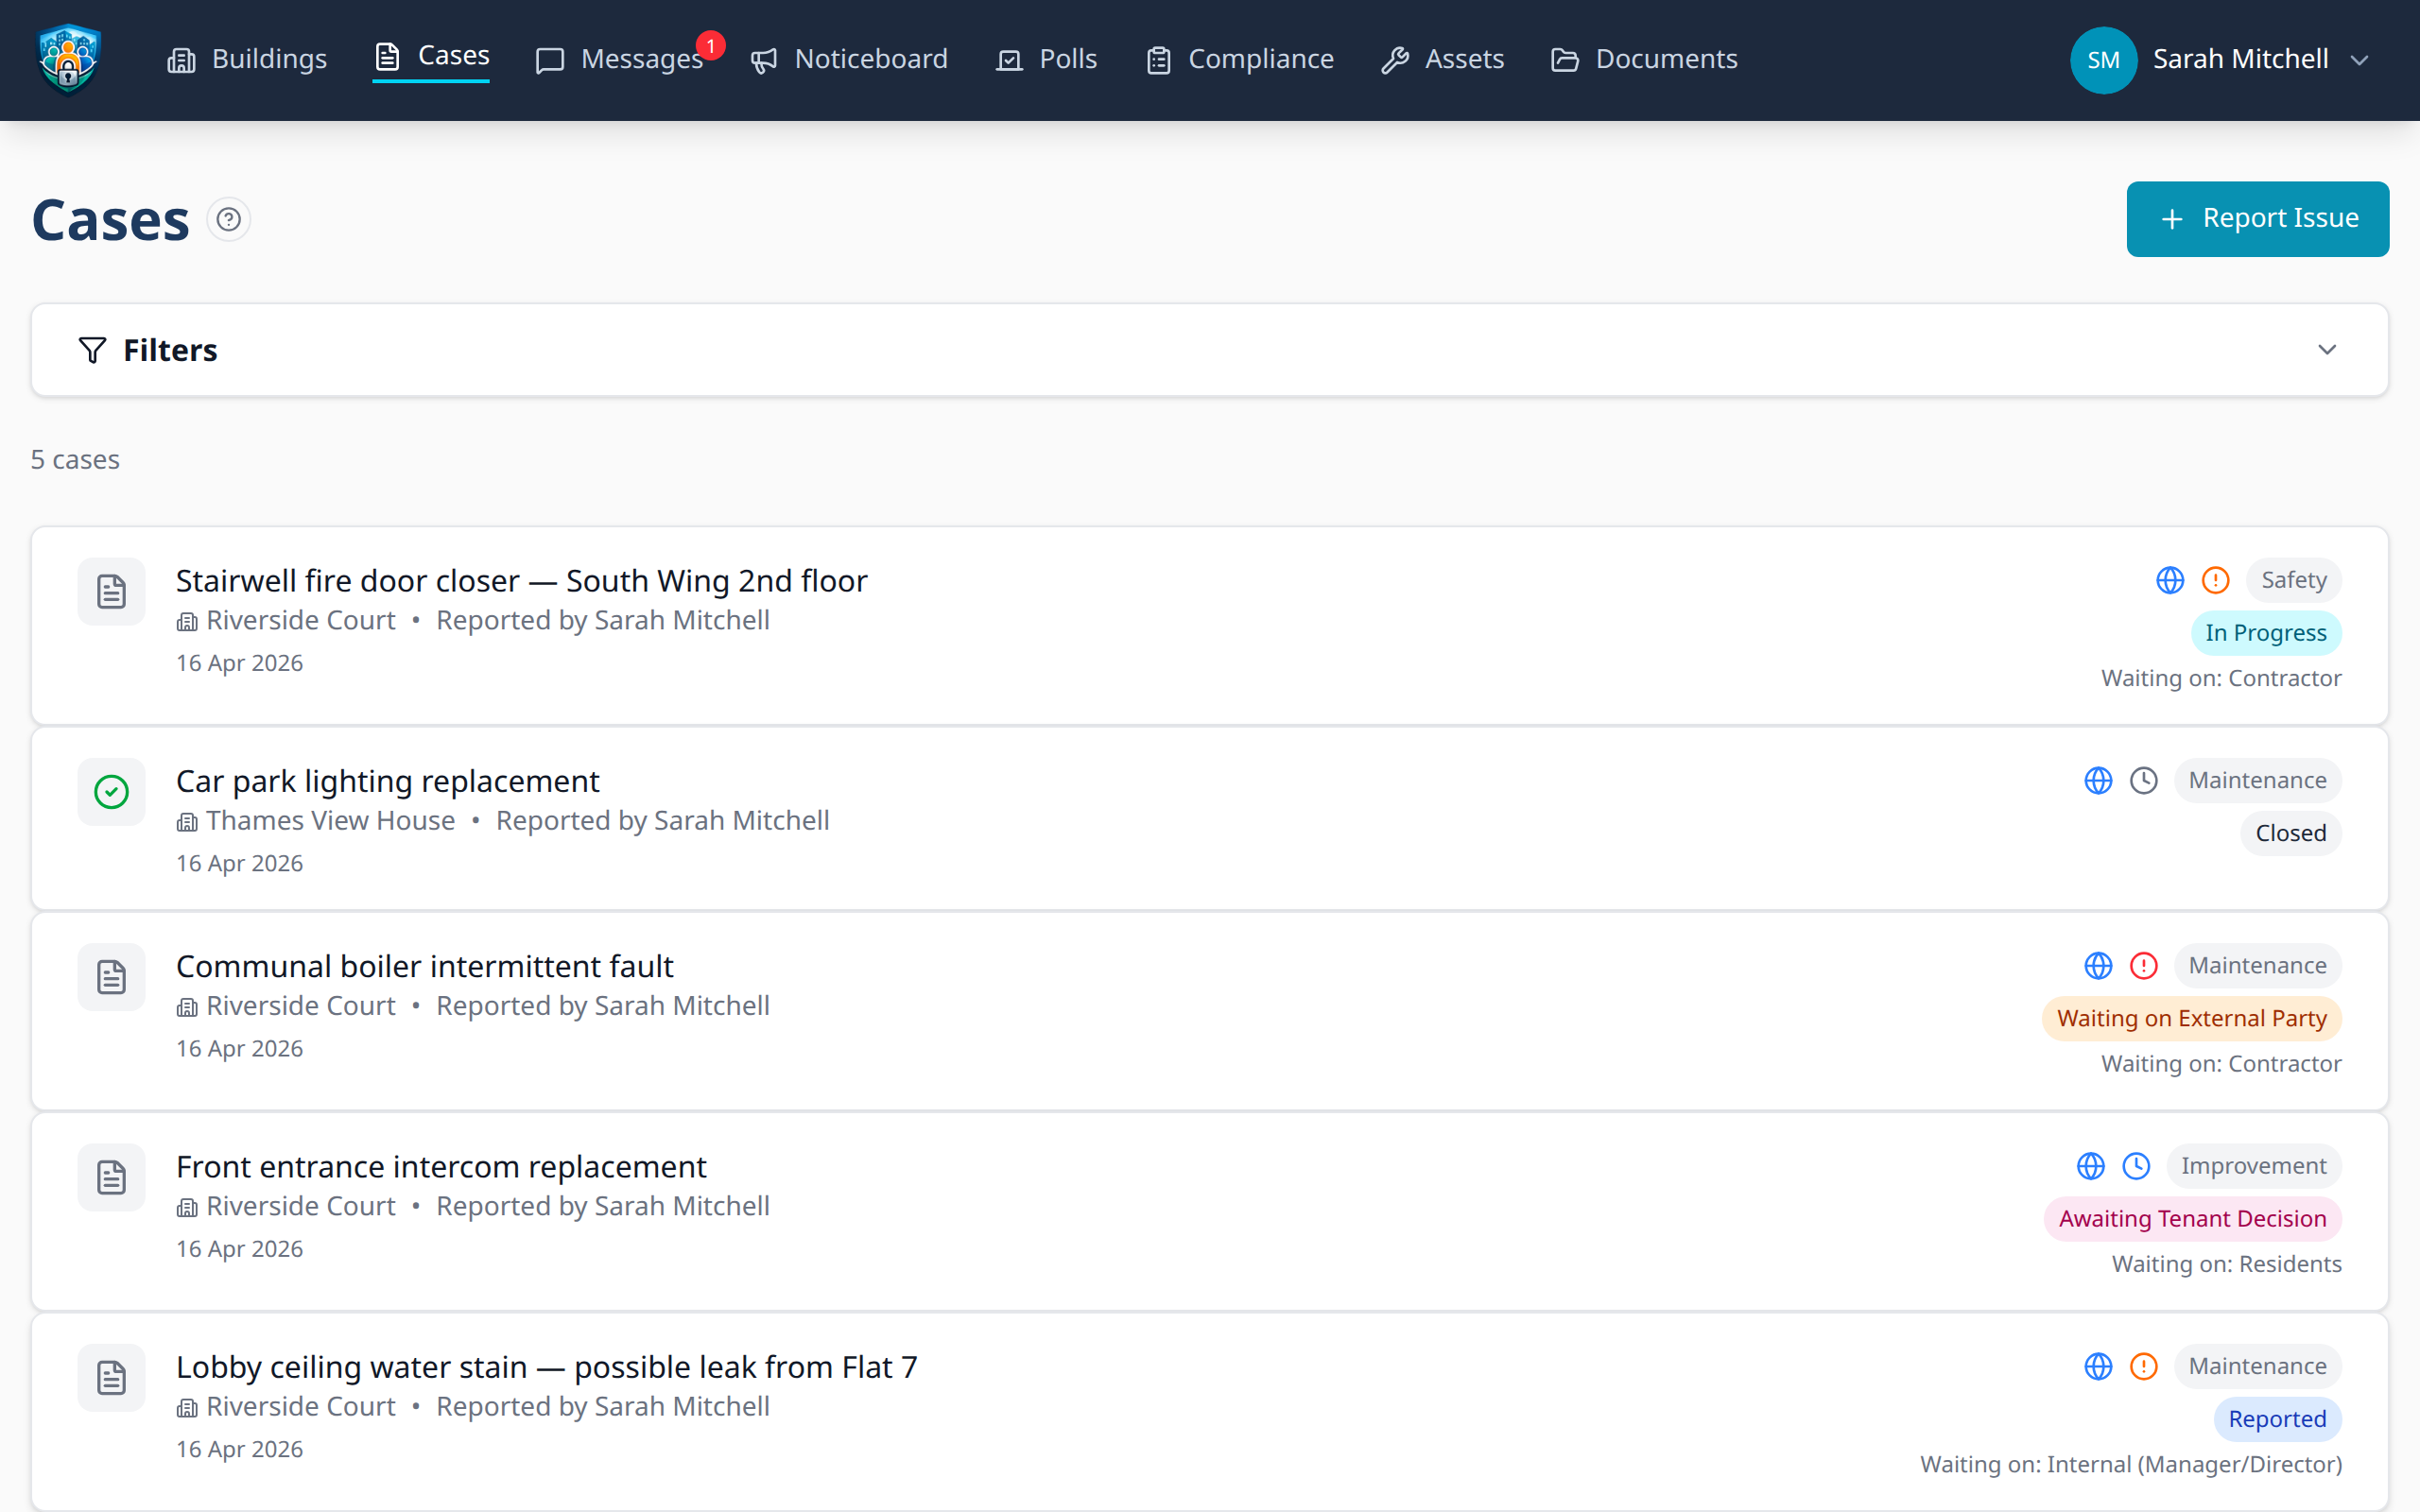Click the globe icon on the stairwell fire door case
Viewport: 2420px width, 1512px height.
tap(2170, 580)
